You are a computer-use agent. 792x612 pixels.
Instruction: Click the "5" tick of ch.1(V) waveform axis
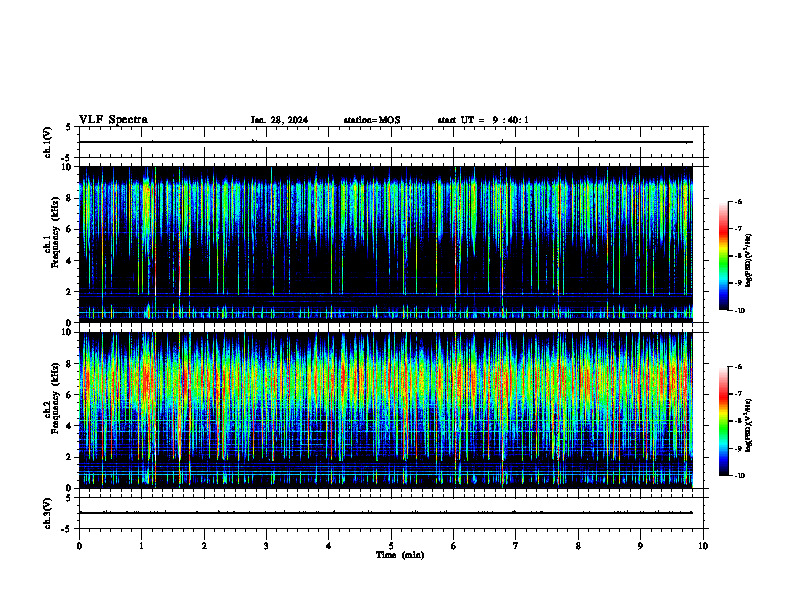(x=68, y=127)
